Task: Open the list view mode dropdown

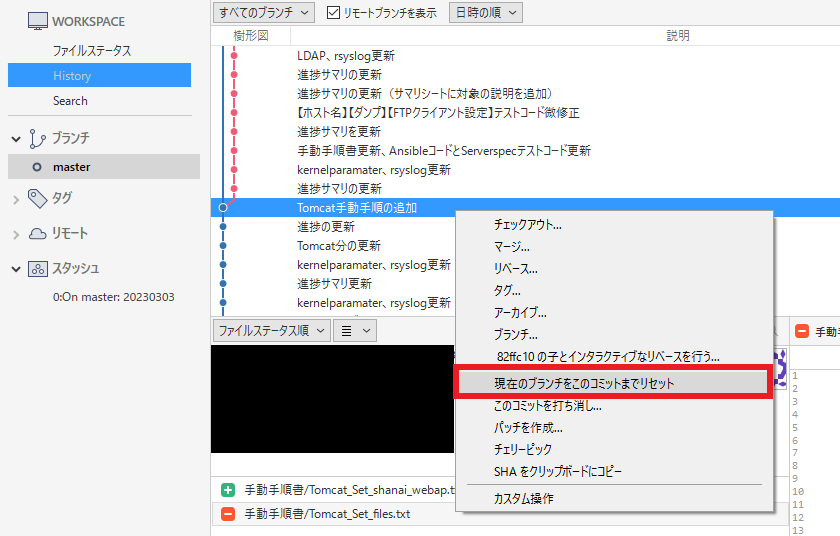Action: (x=355, y=330)
